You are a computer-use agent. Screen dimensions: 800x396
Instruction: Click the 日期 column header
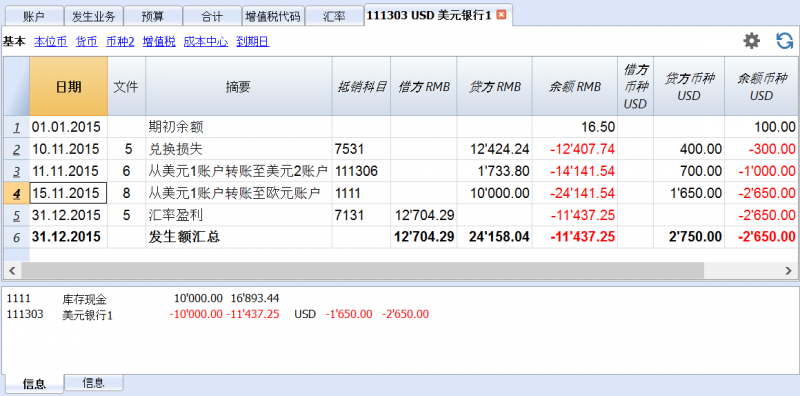68,86
